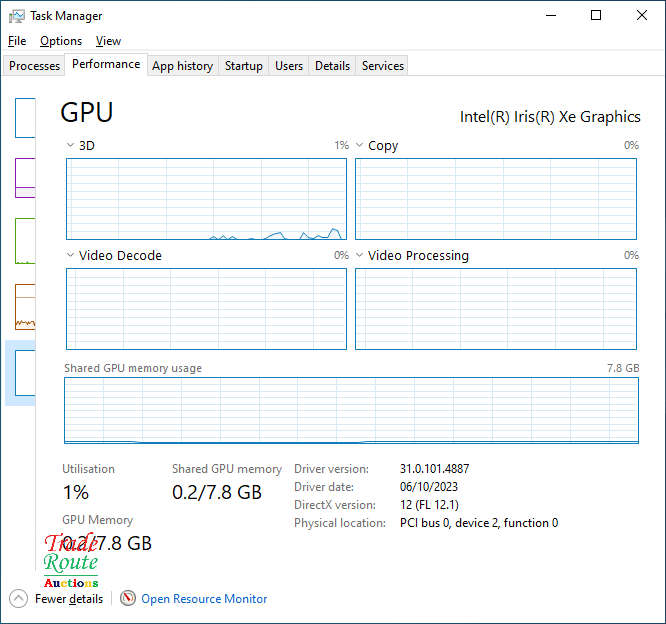Open the File menu
The height and width of the screenshot is (624, 666).
click(x=17, y=41)
